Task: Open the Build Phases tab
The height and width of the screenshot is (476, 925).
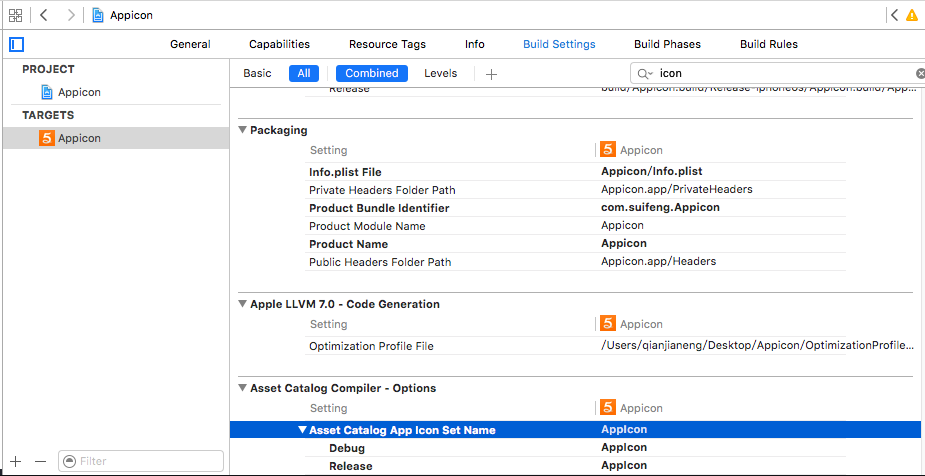Action: pos(667,44)
